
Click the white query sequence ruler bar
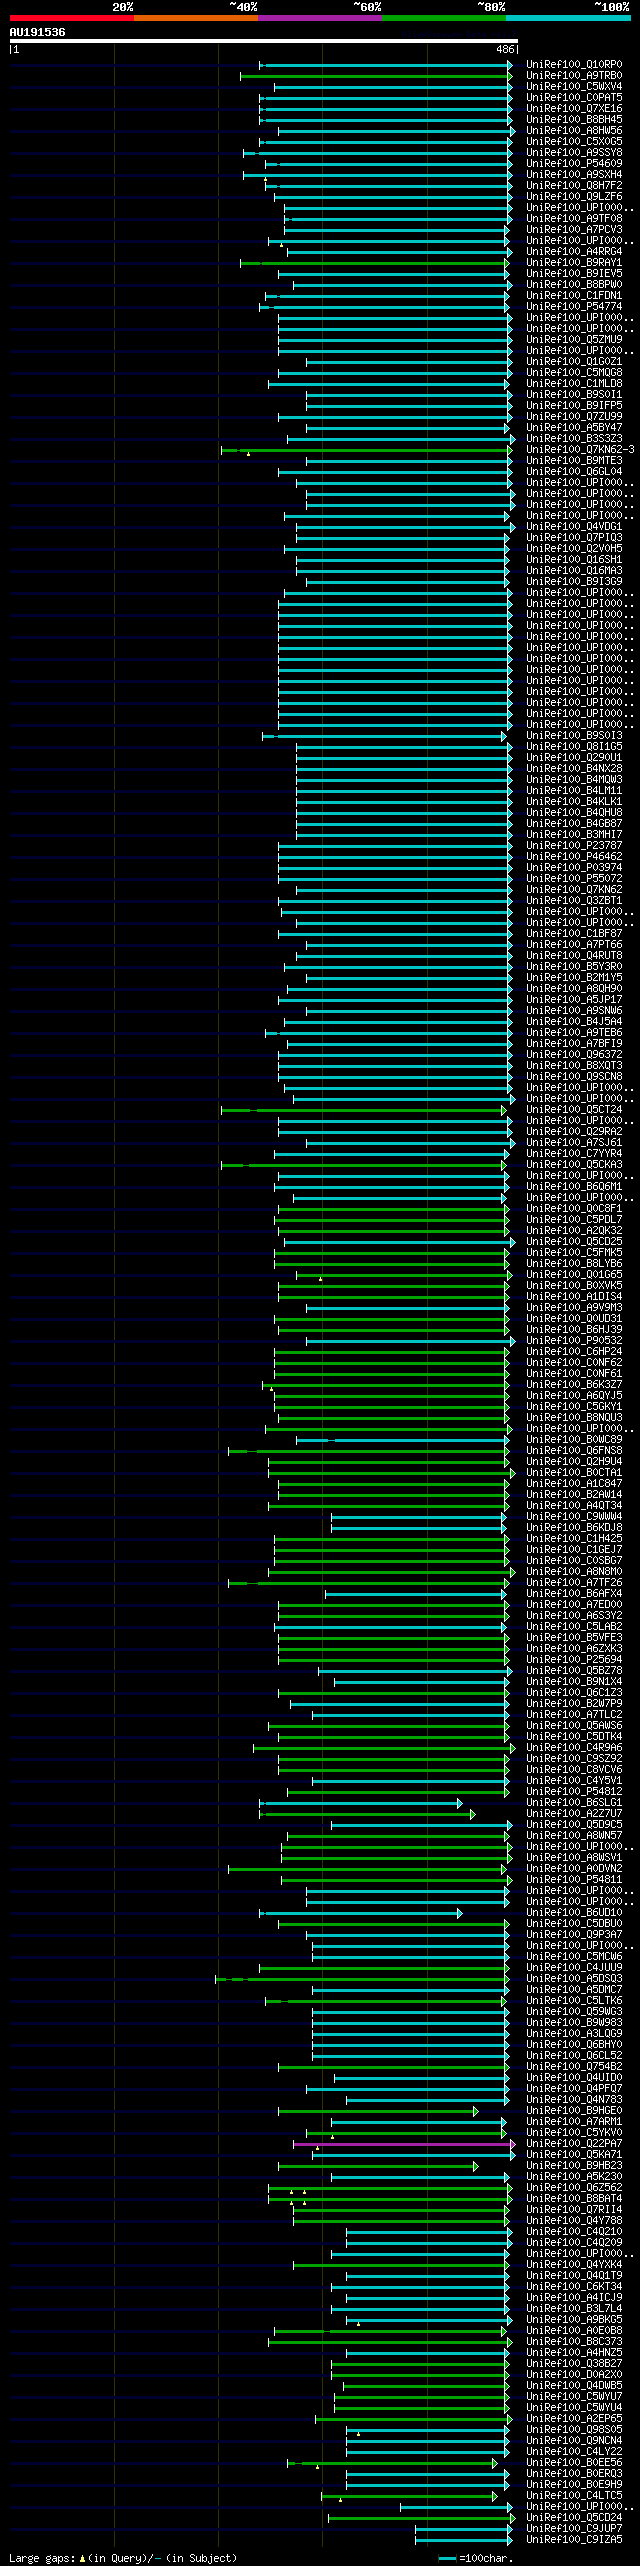coord(263,41)
